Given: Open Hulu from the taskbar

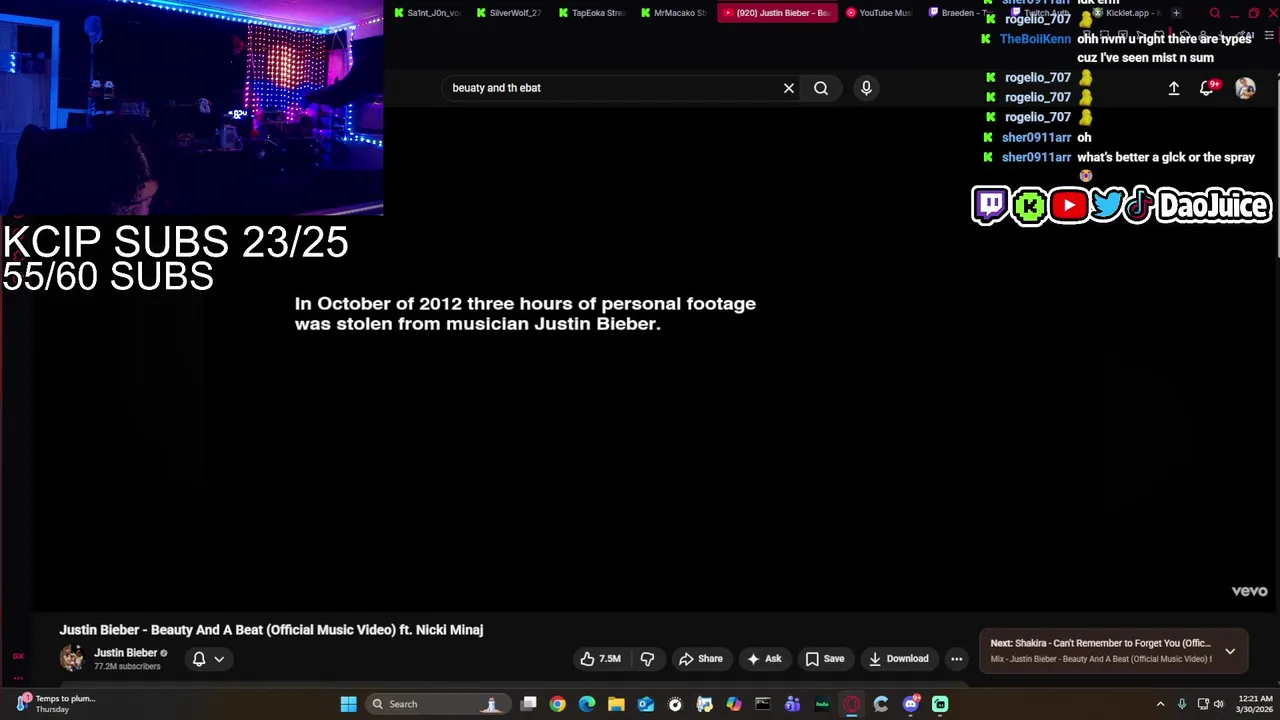Looking at the screenshot, I should (x=822, y=704).
